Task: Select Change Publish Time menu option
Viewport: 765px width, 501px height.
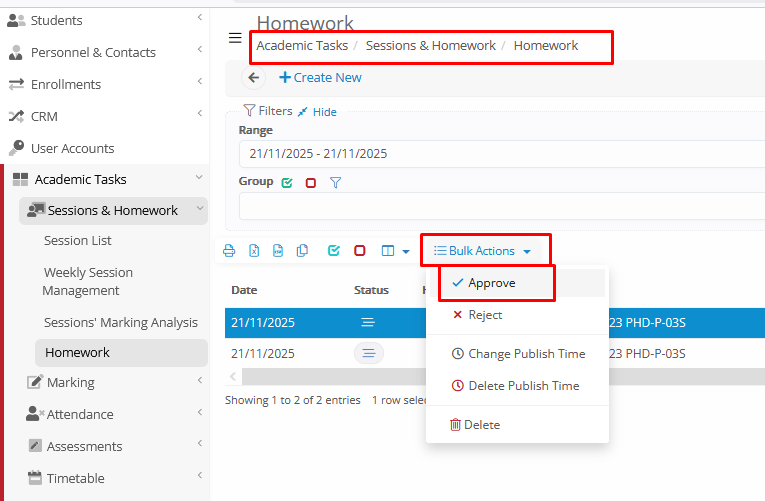Action: click(x=526, y=354)
